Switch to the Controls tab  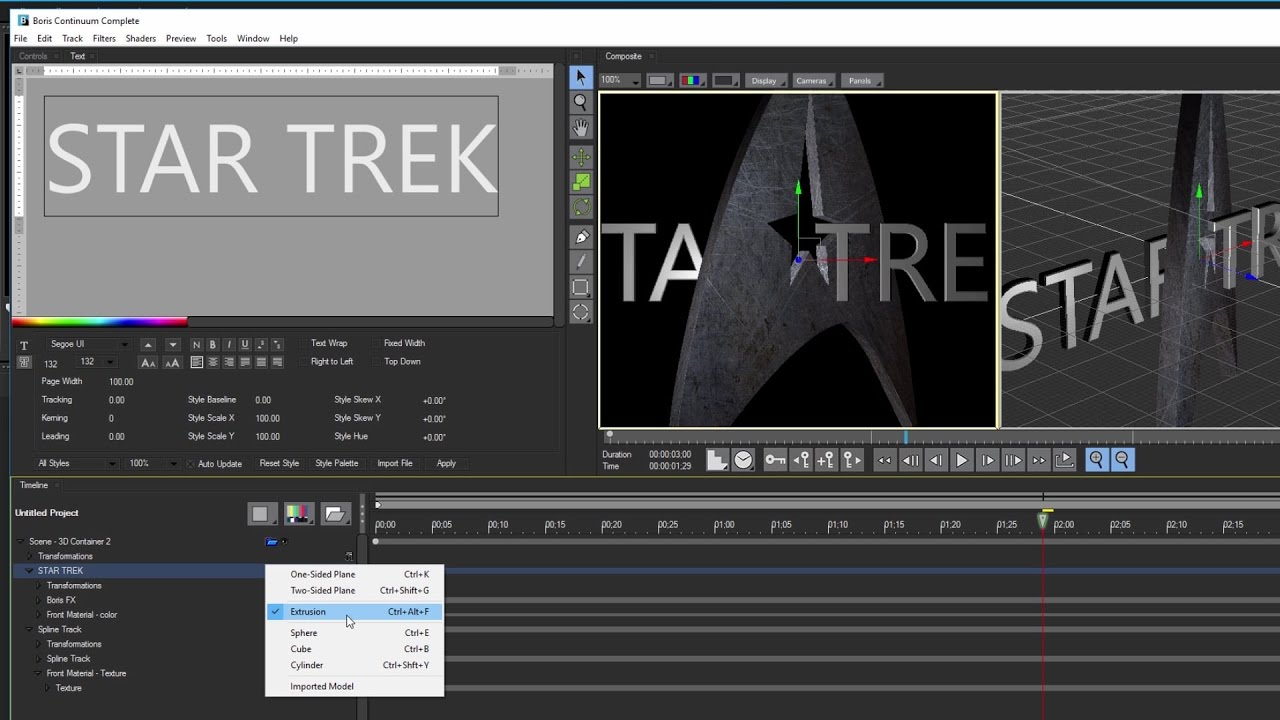coord(33,56)
